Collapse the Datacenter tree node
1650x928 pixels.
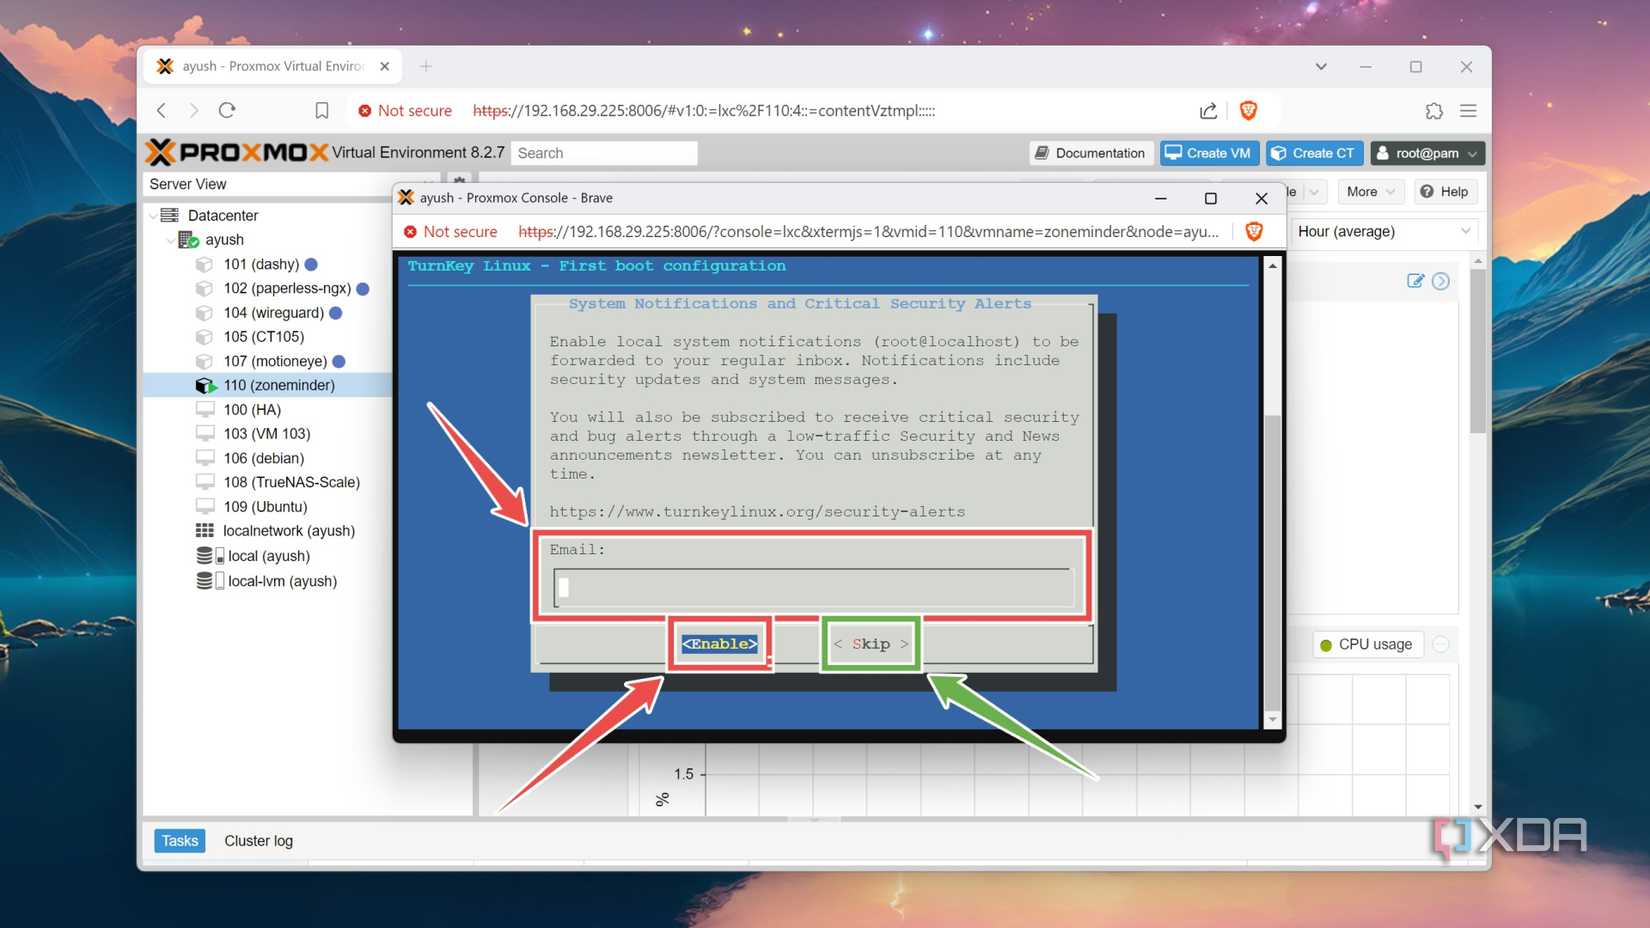click(x=153, y=216)
